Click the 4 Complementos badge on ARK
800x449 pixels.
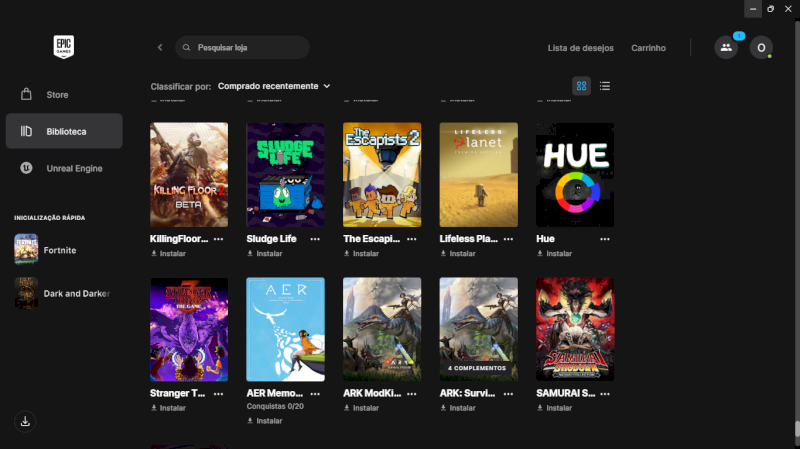(x=477, y=368)
